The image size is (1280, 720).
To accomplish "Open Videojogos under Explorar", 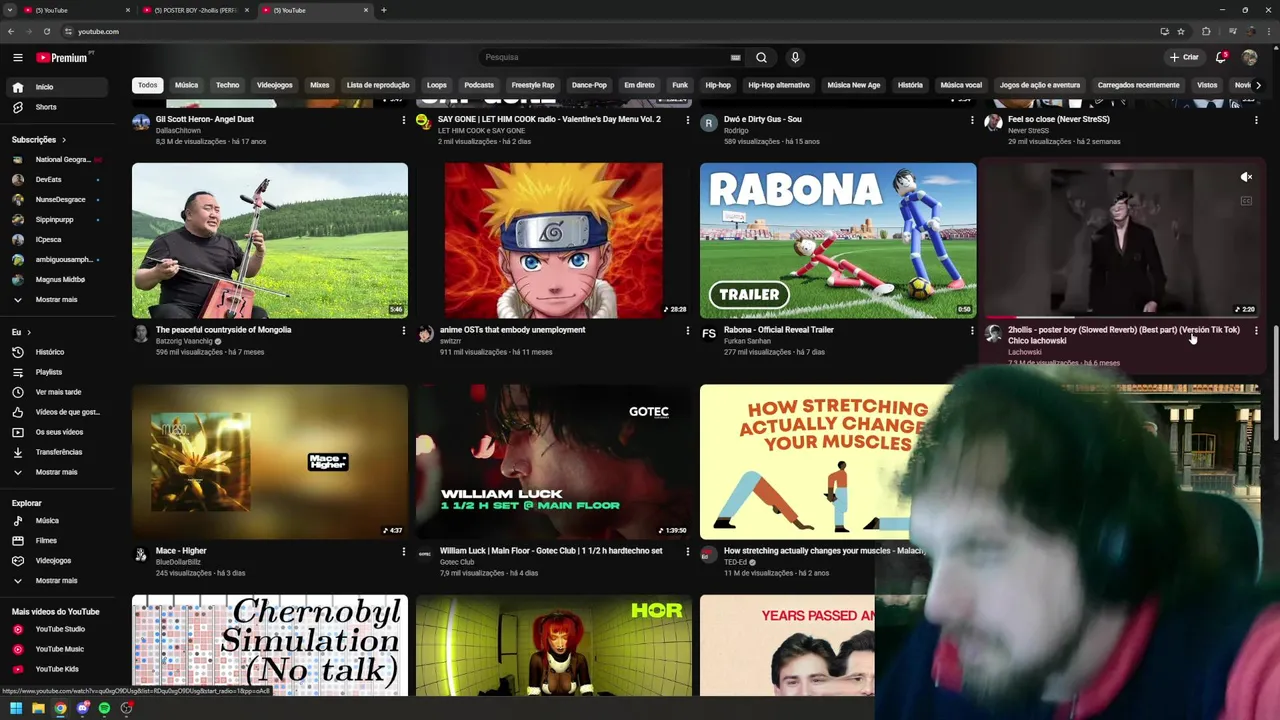I will click(58, 561).
